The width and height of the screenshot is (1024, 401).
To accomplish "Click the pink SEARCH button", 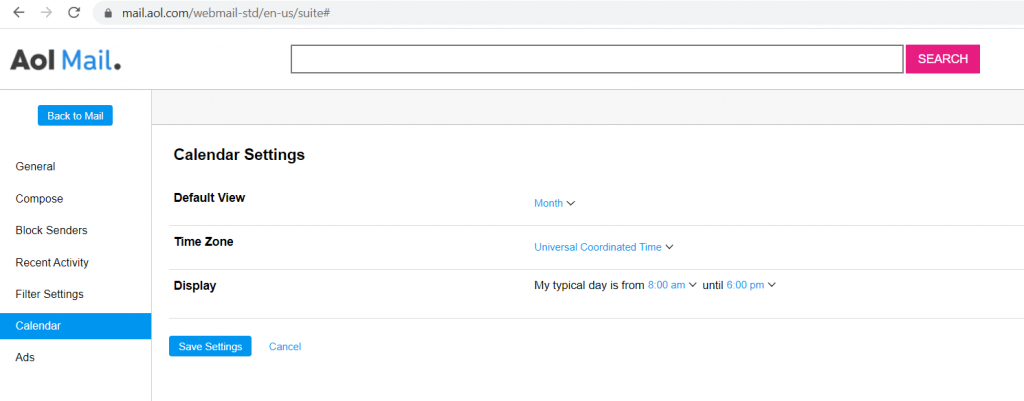I will tap(942, 59).
